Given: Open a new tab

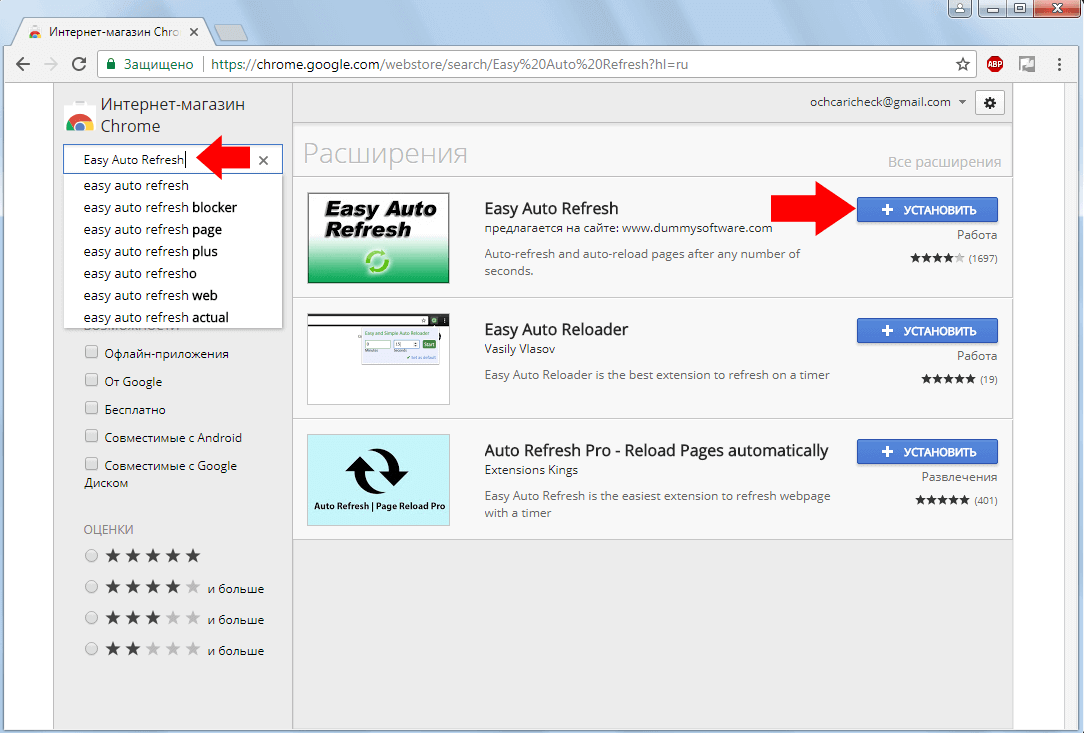Looking at the screenshot, I should coord(230,33).
